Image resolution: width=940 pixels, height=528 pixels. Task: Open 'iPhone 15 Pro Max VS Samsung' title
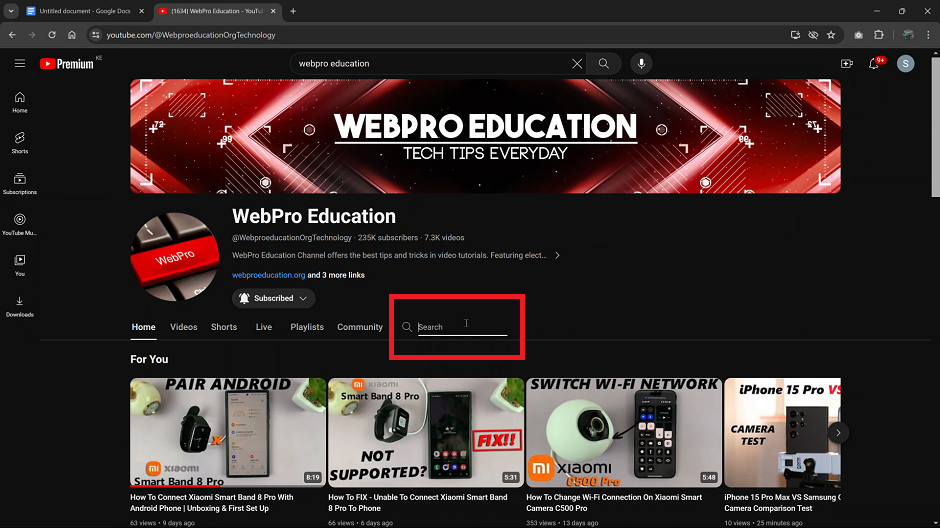tap(782, 503)
